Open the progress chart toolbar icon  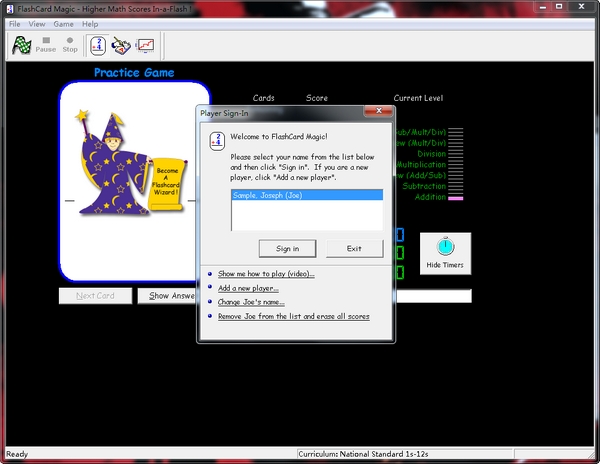click(x=145, y=46)
